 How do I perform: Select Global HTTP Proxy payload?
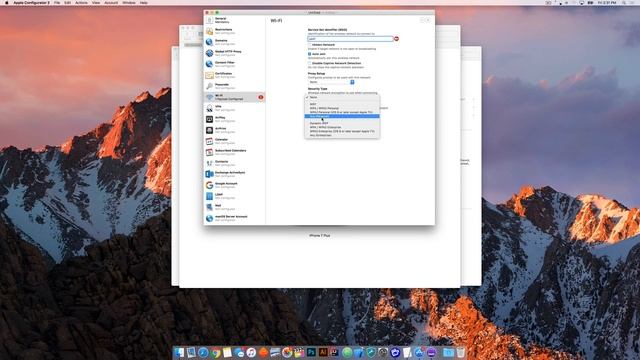[x=234, y=53]
